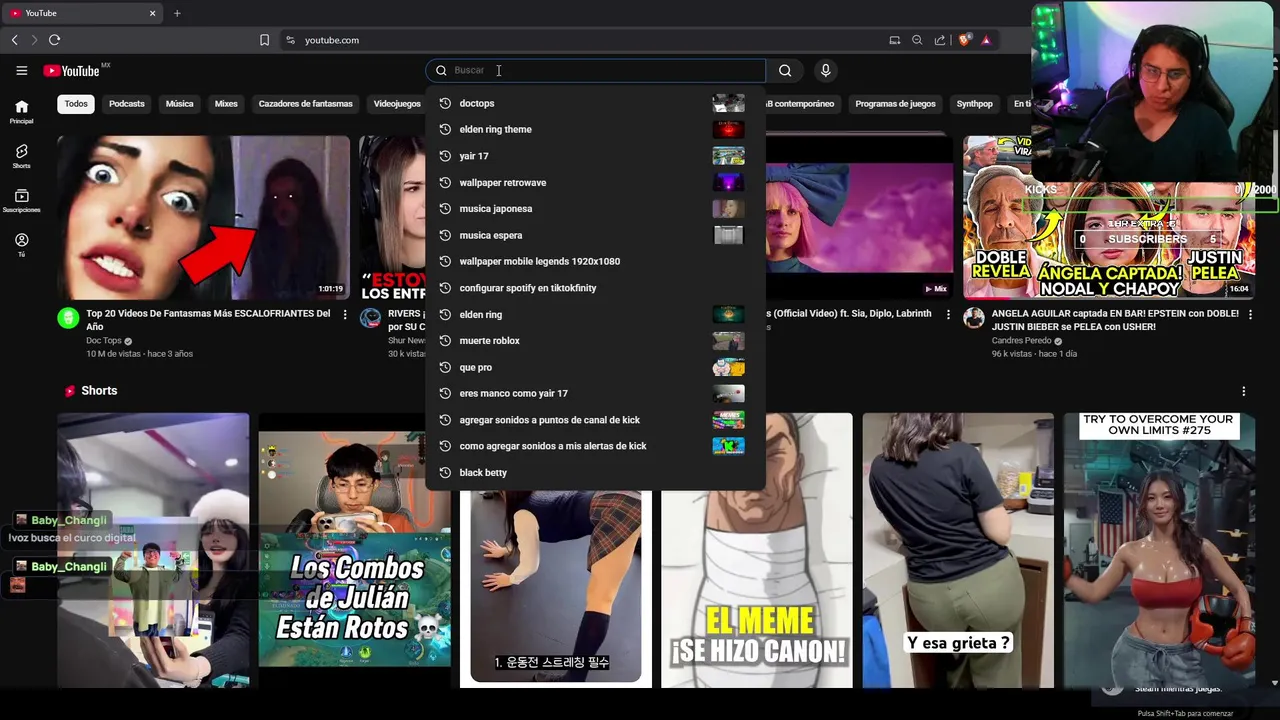Choose suggestion doctops
The image size is (1280, 720).
(x=595, y=103)
